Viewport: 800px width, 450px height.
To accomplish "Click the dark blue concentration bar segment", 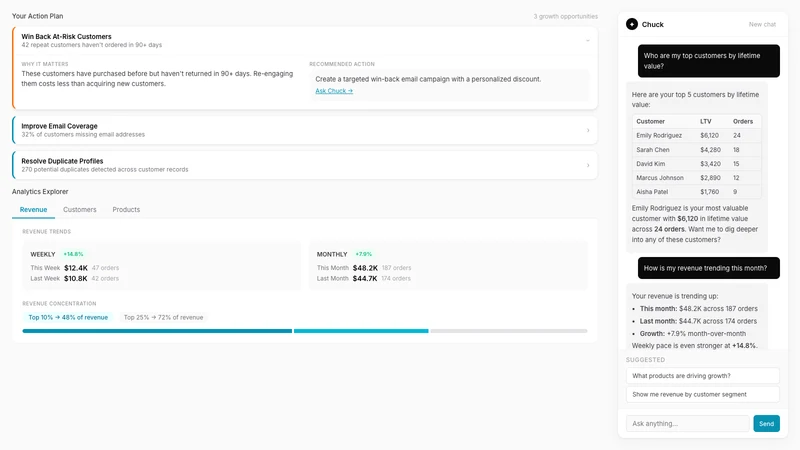I will [157, 331].
